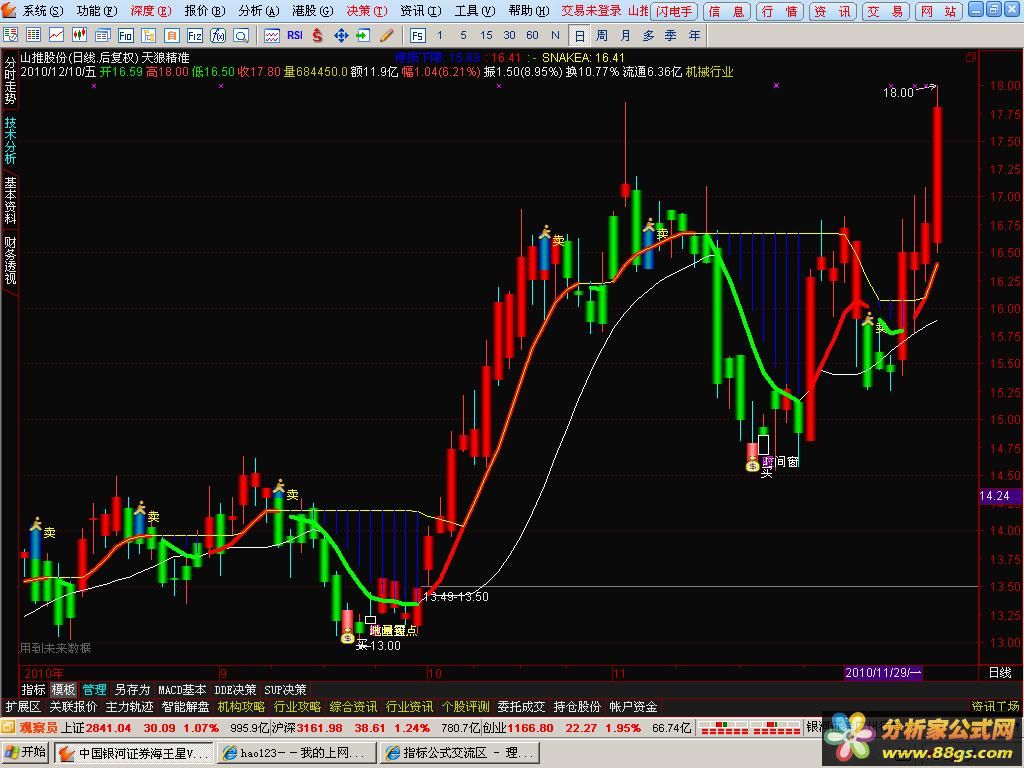This screenshot has height=768, width=1024.
Task: Click the stock search magnifier icon
Action: pyautogui.click(x=241, y=35)
